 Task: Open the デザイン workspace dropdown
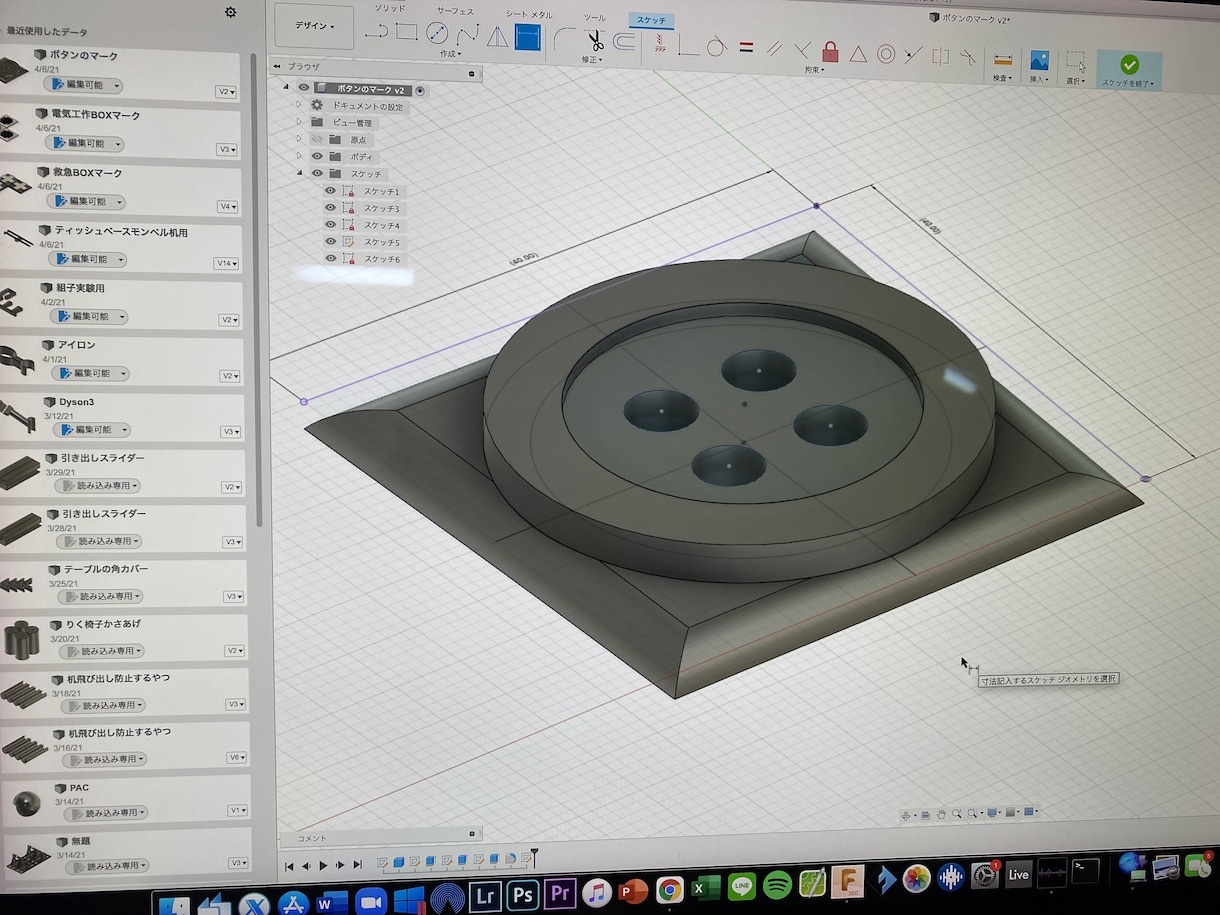pyautogui.click(x=314, y=26)
